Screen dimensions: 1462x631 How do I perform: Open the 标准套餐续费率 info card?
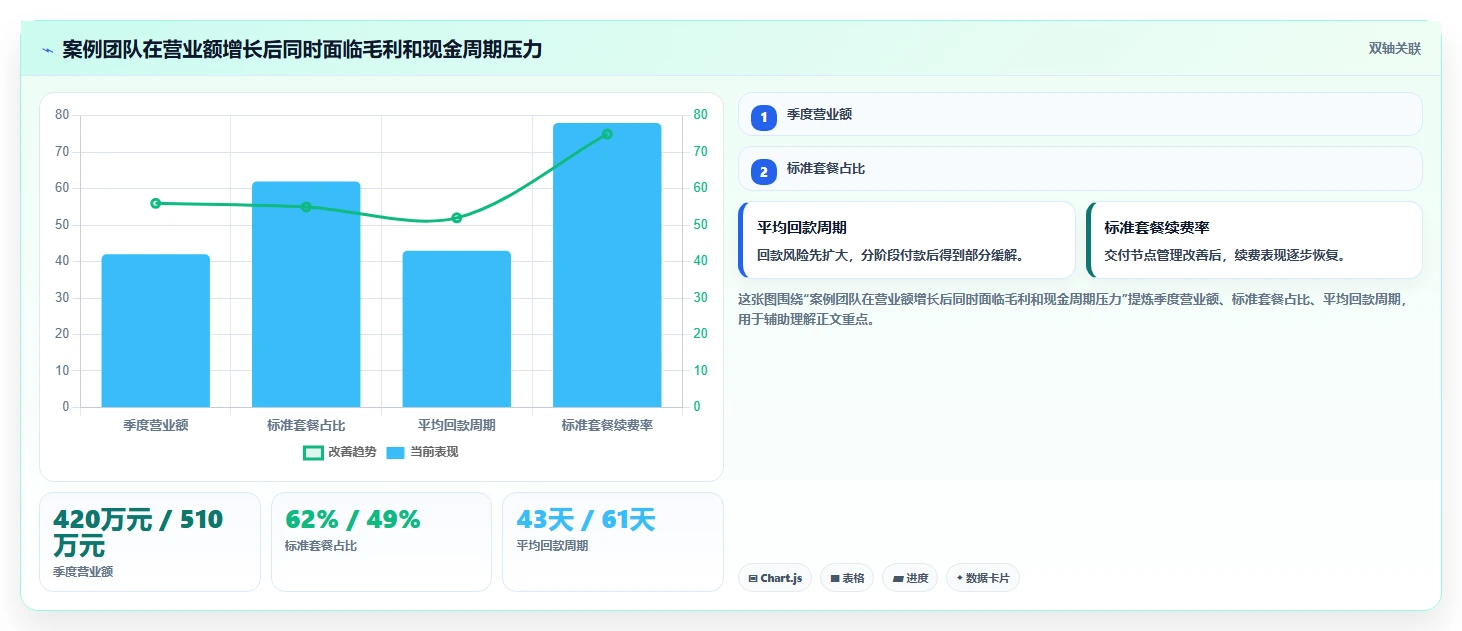[1254, 240]
